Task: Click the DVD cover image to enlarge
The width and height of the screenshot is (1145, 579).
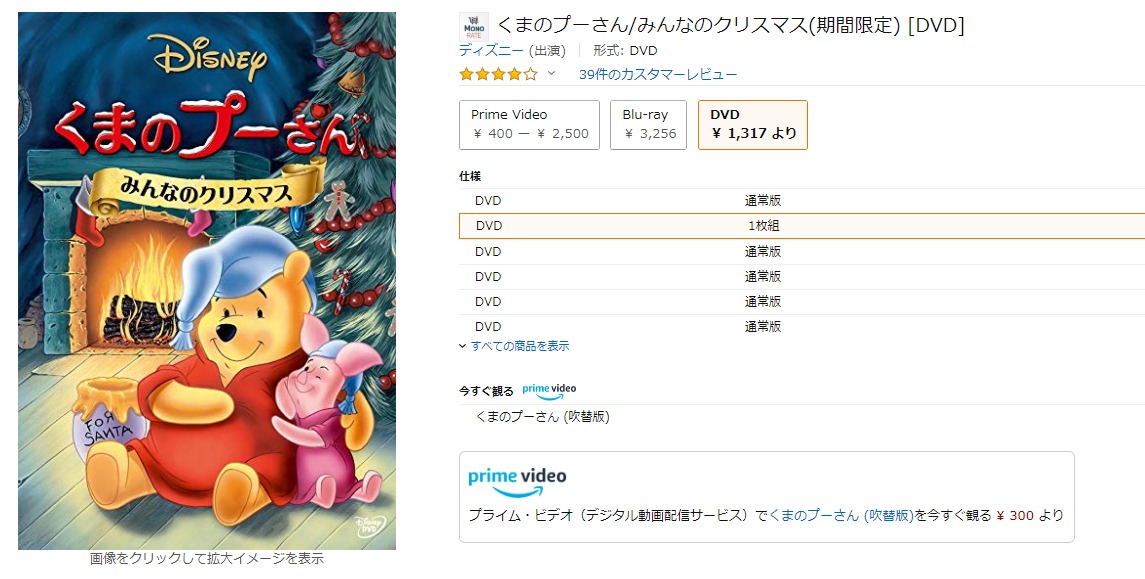Action: tap(207, 281)
